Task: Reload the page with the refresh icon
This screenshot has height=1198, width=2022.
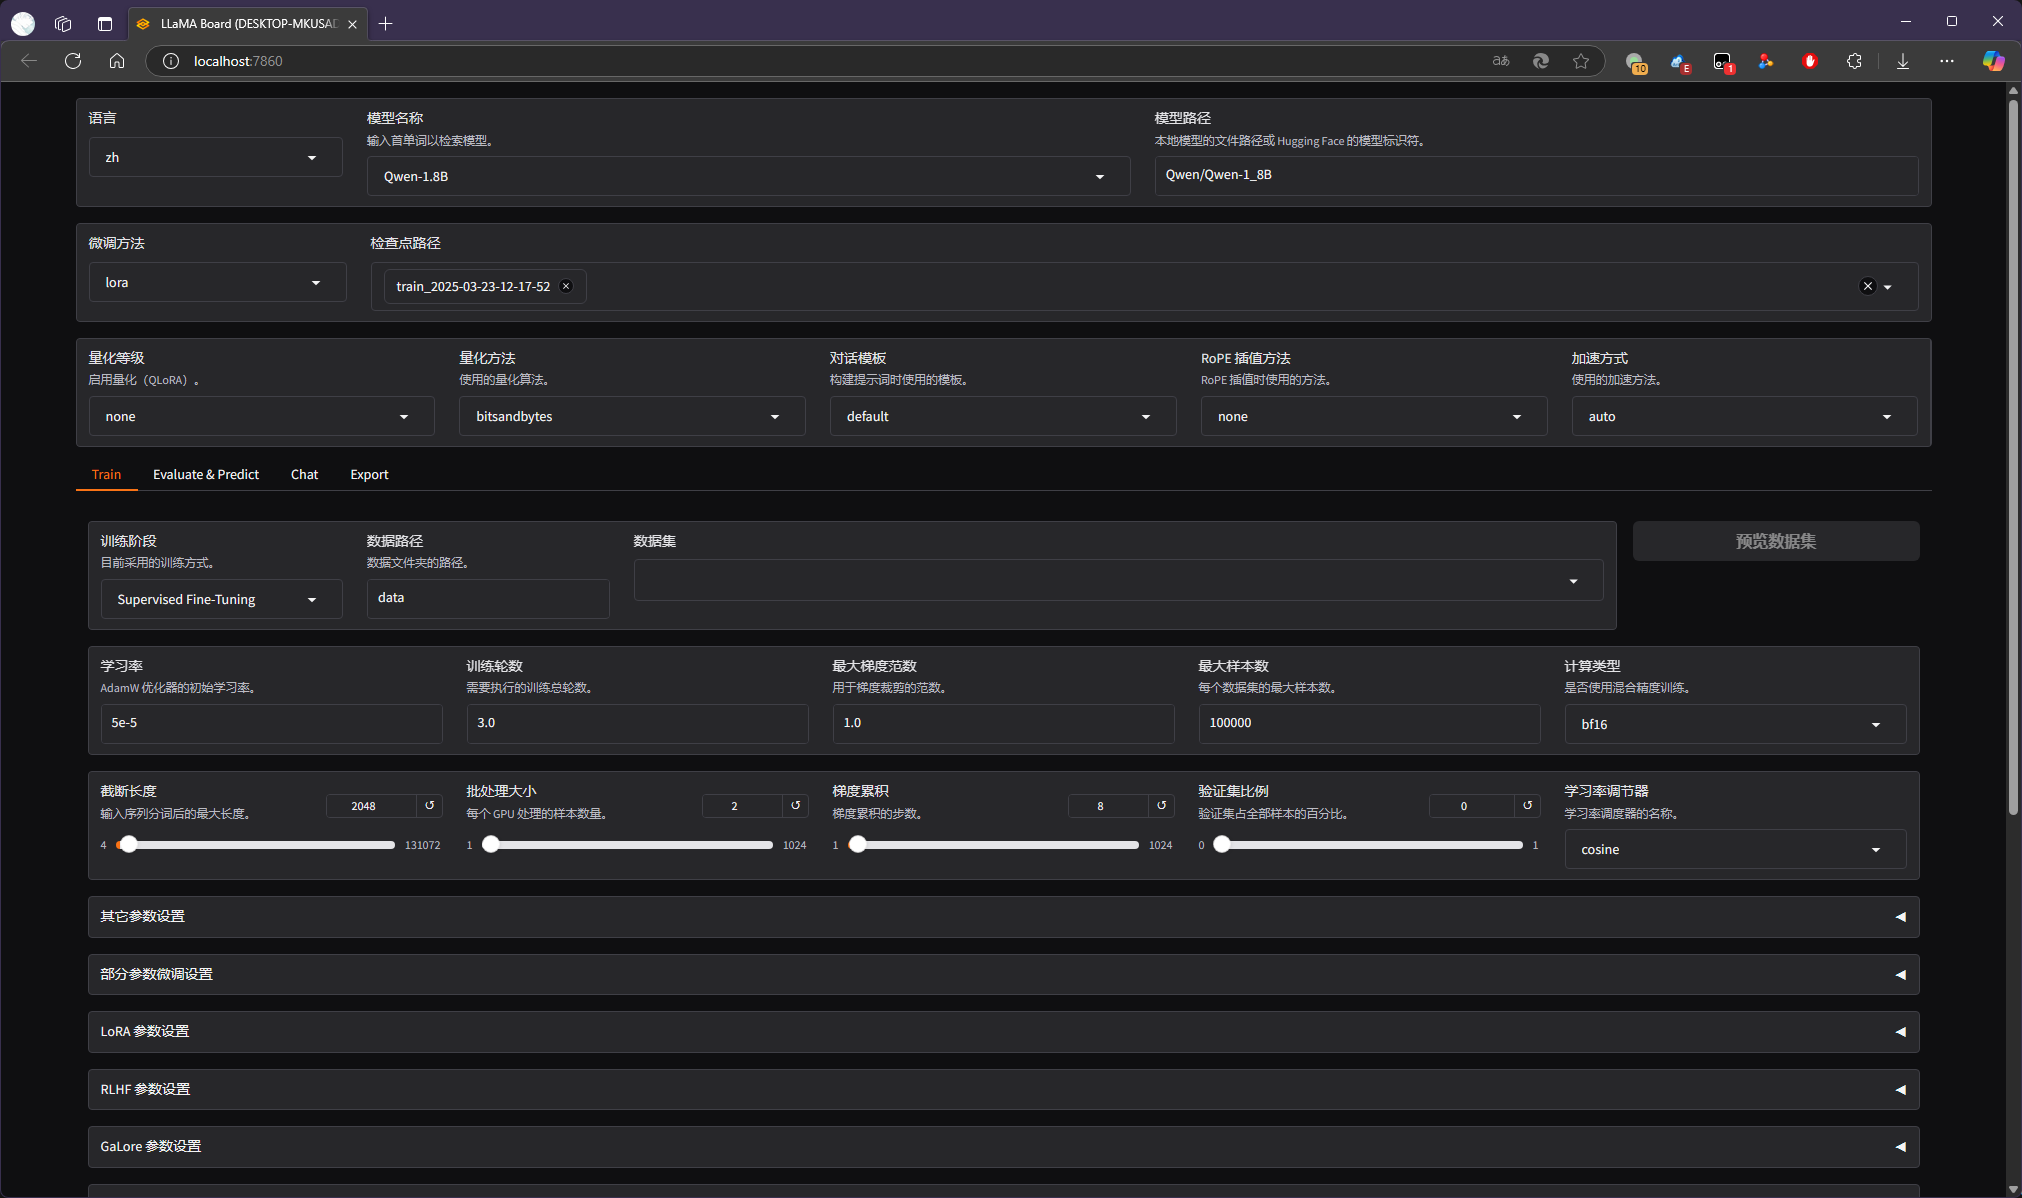Action: pyautogui.click(x=73, y=61)
